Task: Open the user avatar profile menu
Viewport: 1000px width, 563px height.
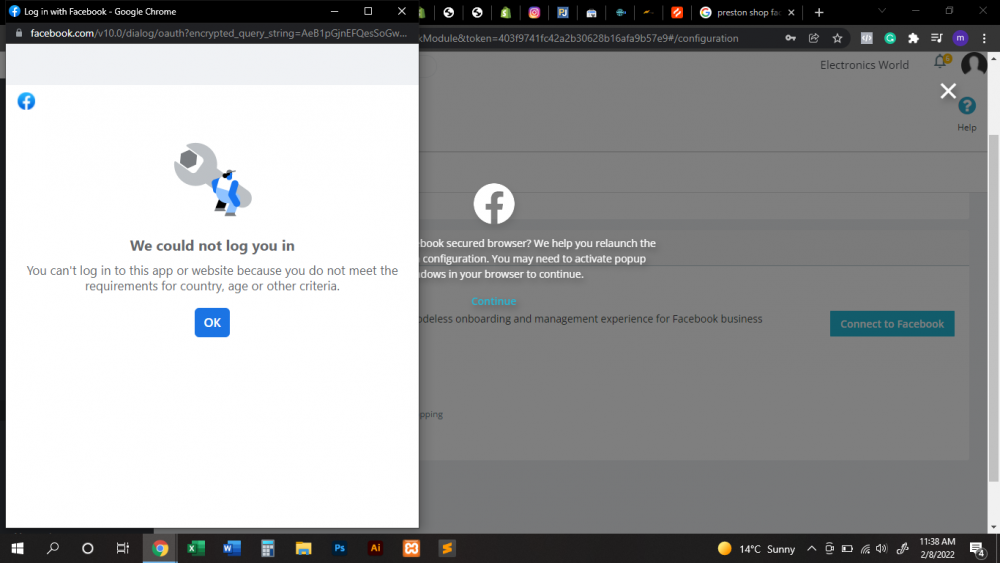Action: coord(973,64)
